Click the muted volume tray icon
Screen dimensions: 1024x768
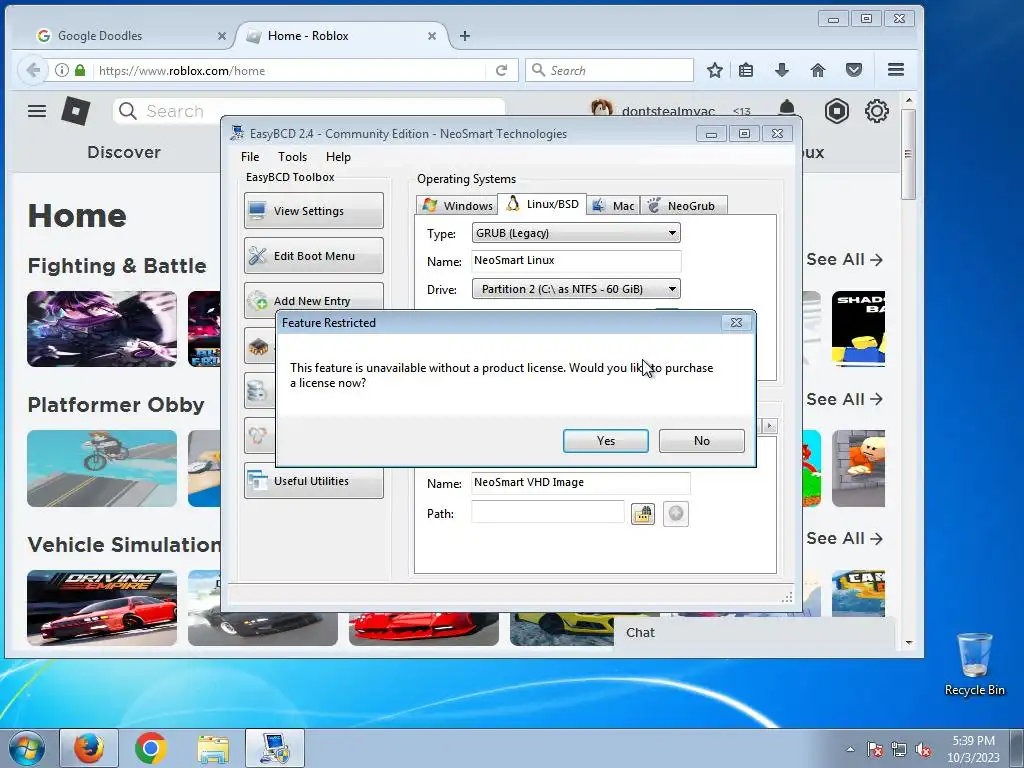[x=923, y=750]
